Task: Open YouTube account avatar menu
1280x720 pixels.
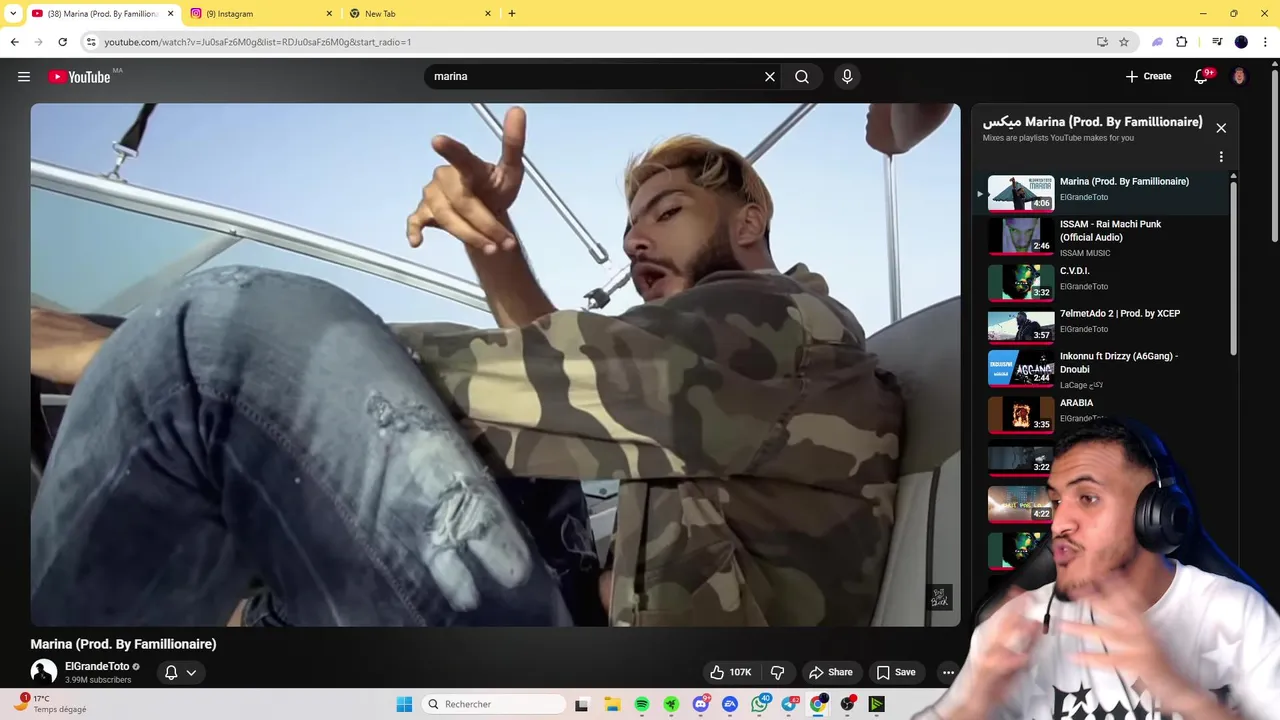Action: [1239, 76]
